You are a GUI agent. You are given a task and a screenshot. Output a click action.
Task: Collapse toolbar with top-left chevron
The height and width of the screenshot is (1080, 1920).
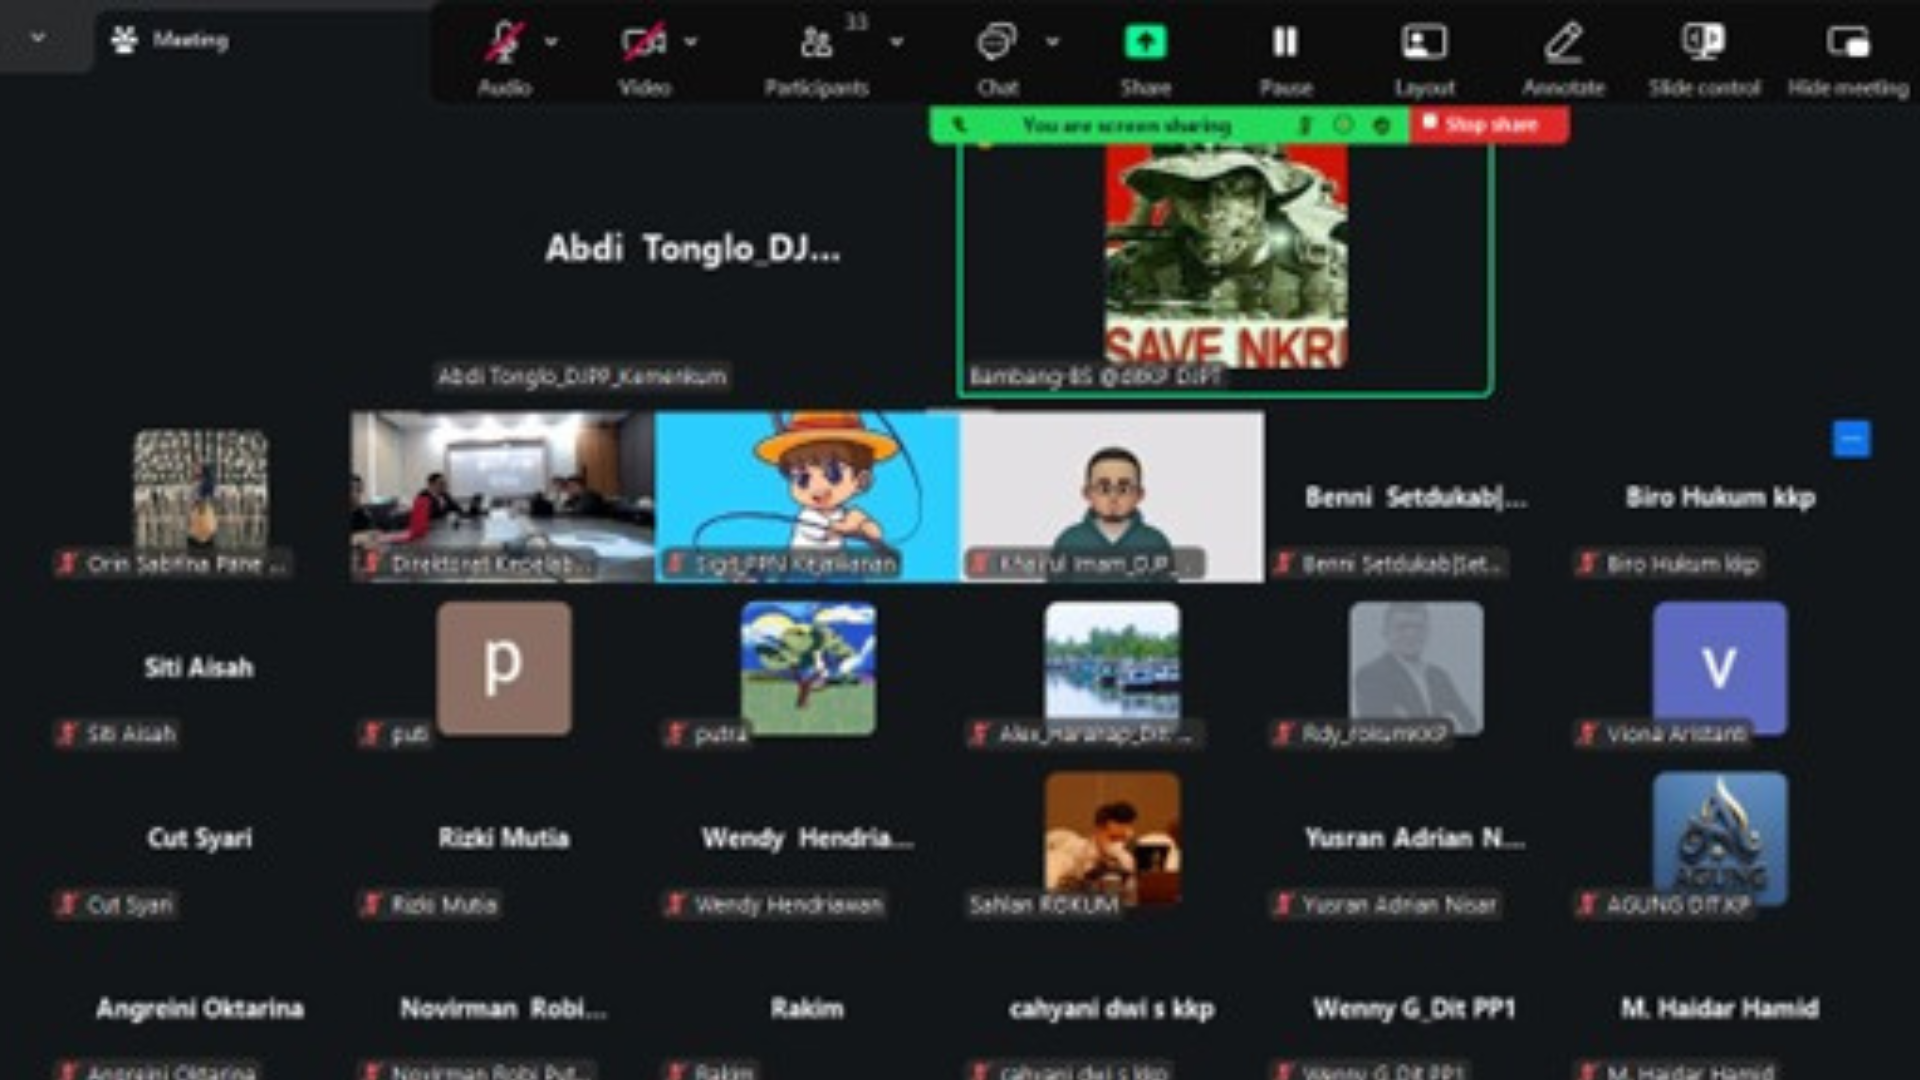pyautogui.click(x=38, y=38)
